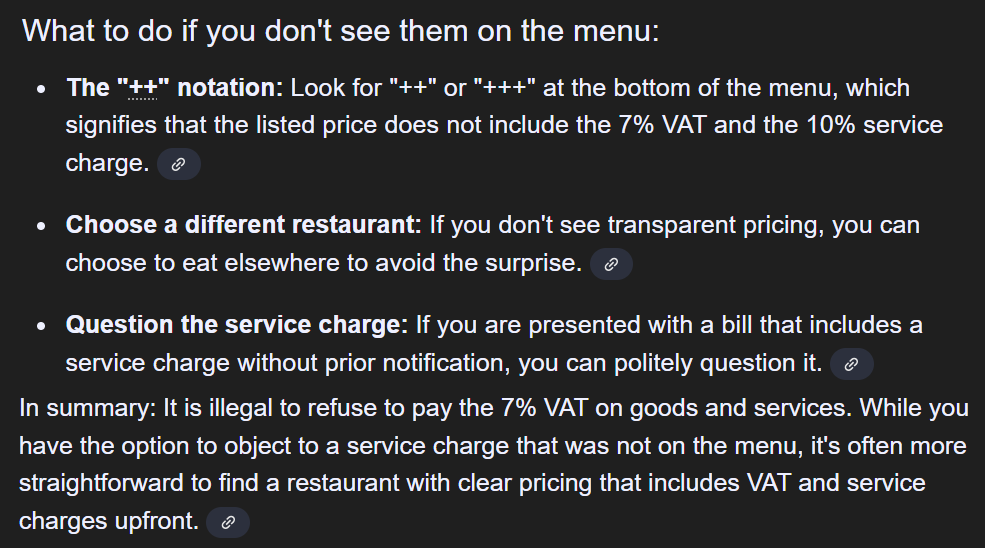This screenshot has width=985, height=548.
Task: Click the quoted "+++" text in the first bullet
Action: pyautogui.click(x=509, y=88)
